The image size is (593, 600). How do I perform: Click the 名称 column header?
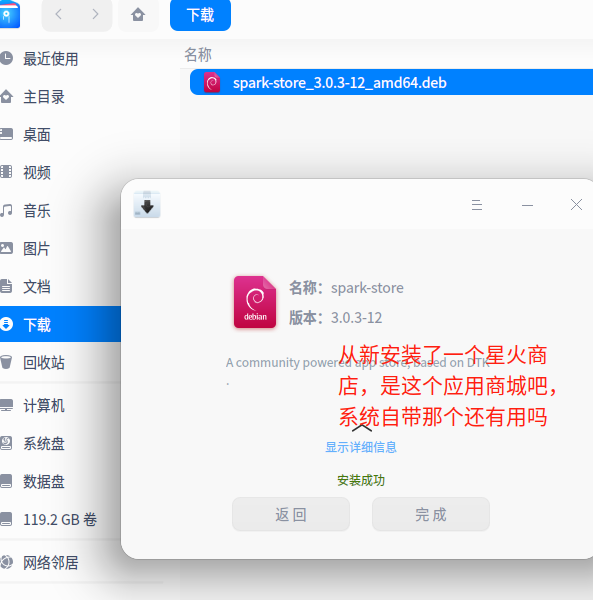coord(198,55)
